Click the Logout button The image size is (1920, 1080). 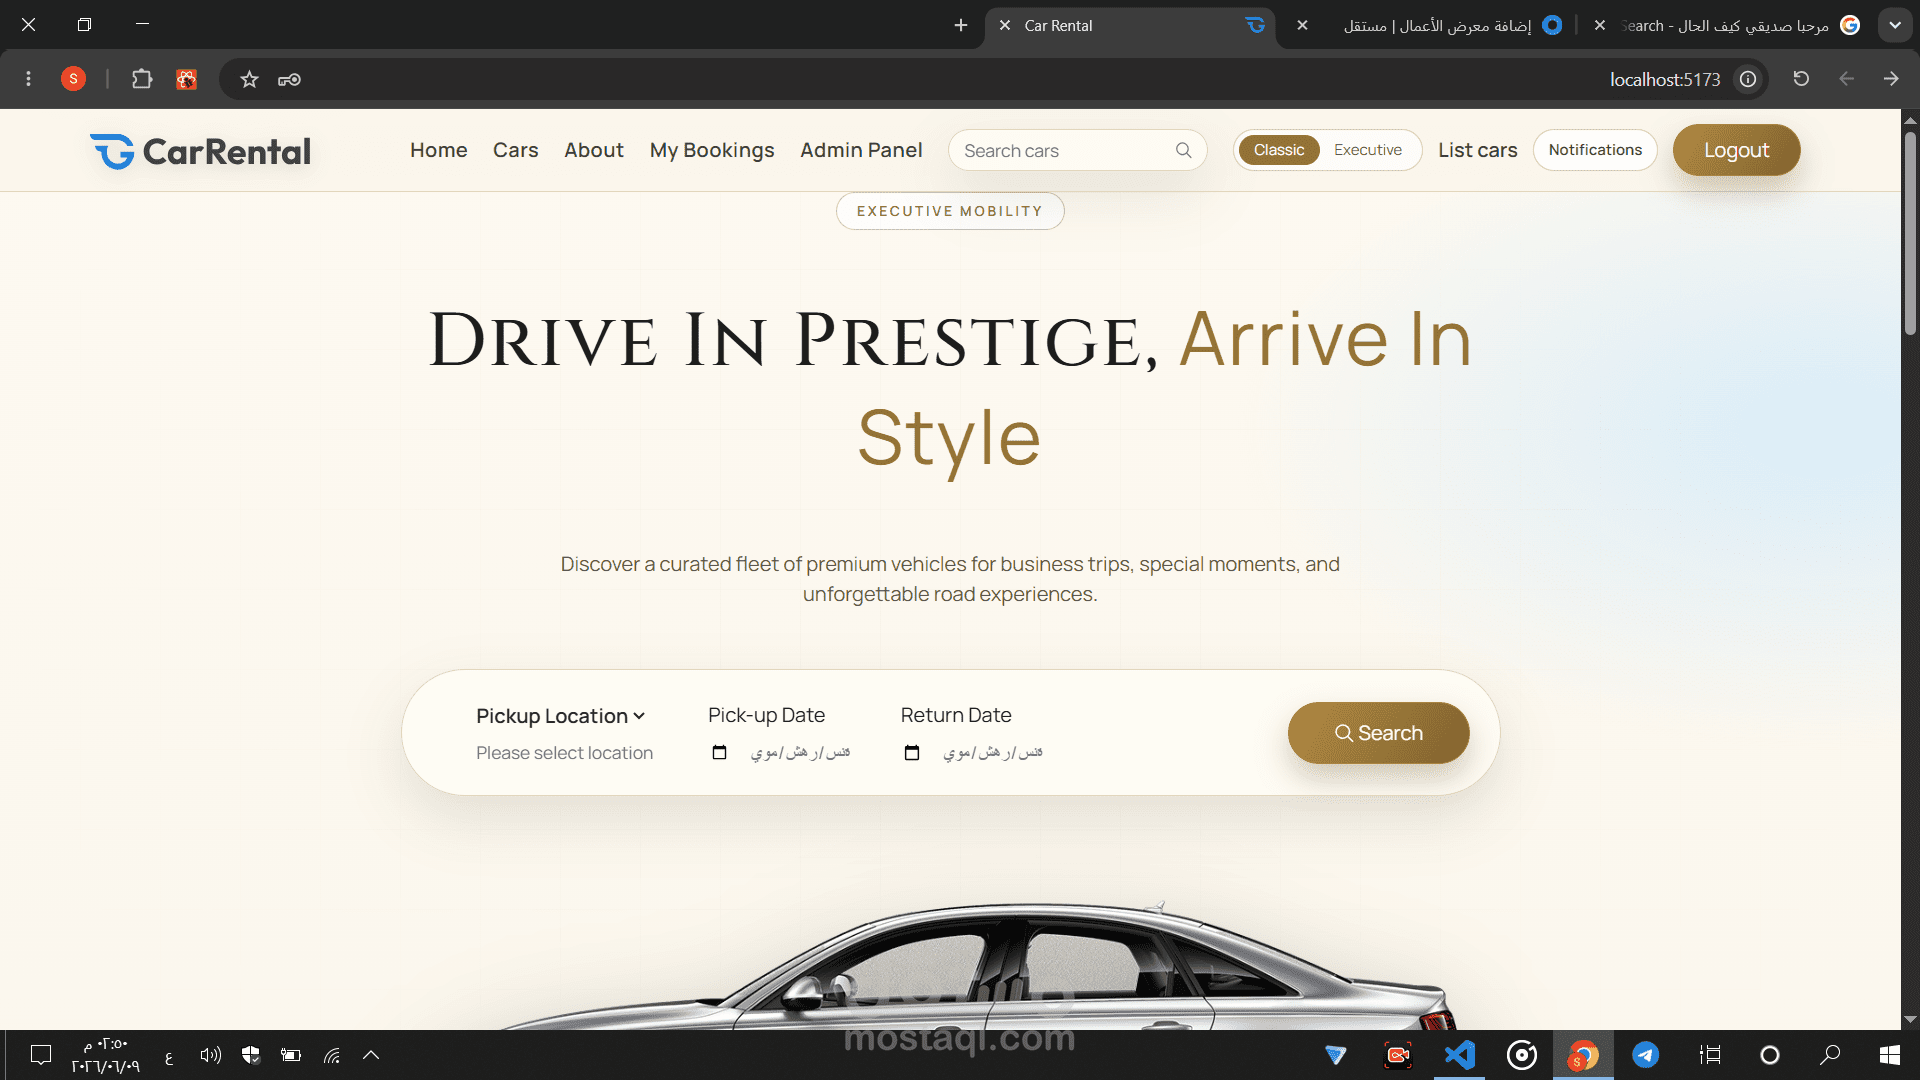1736,150
